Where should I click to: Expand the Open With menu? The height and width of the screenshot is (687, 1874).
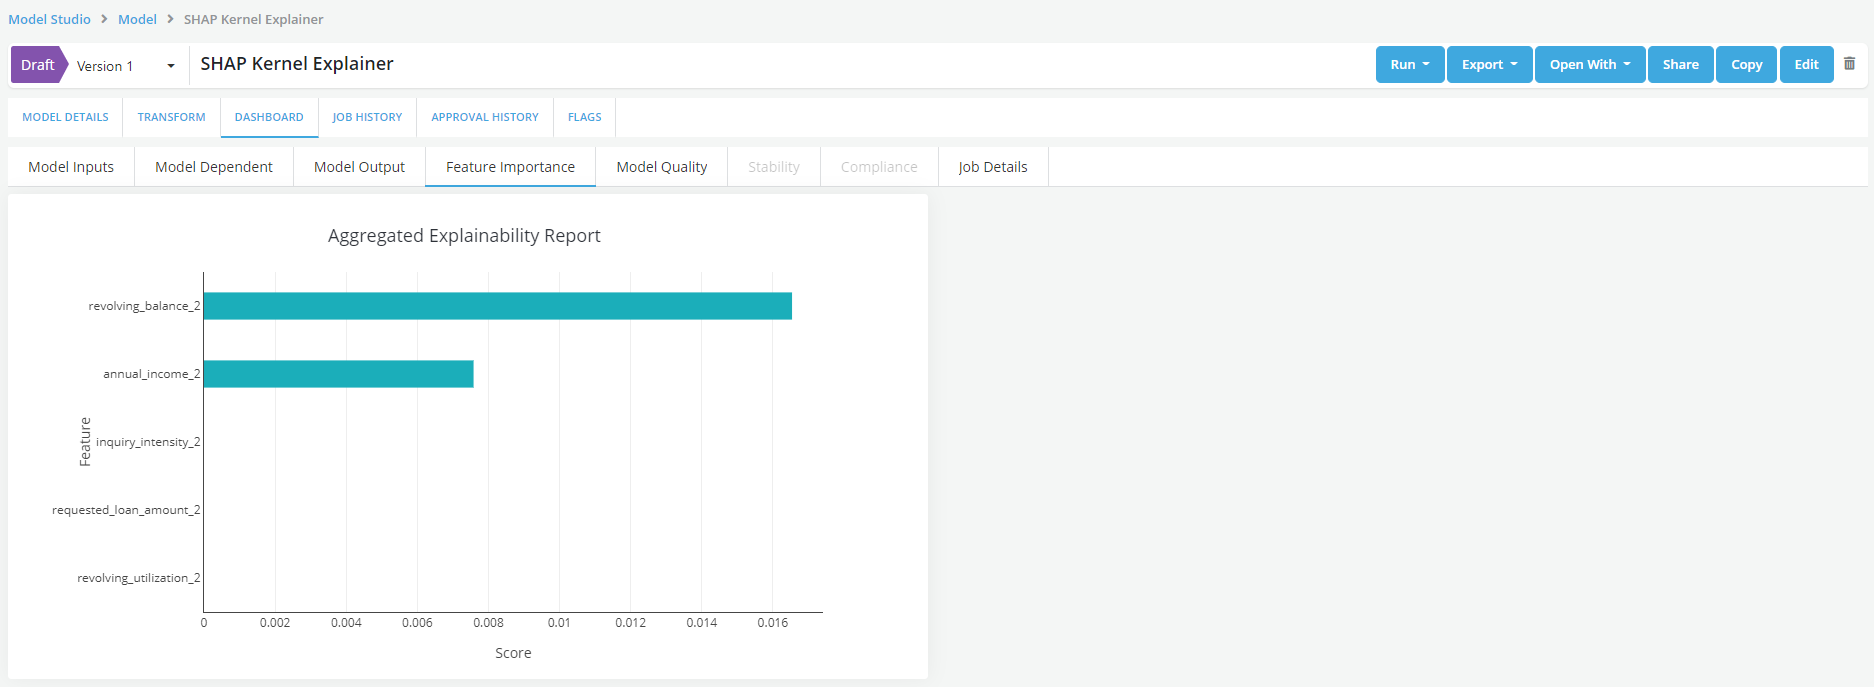coord(1589,65)
